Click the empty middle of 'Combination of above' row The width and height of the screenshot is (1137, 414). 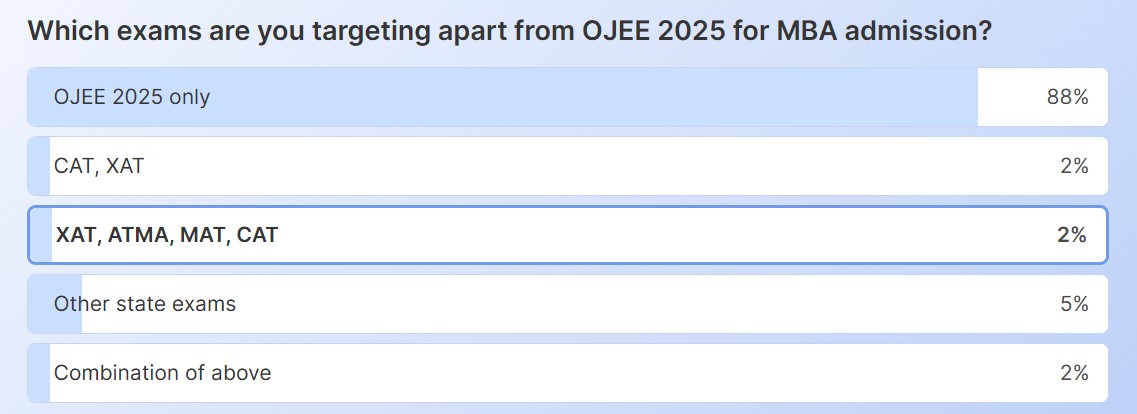(600, 373)
